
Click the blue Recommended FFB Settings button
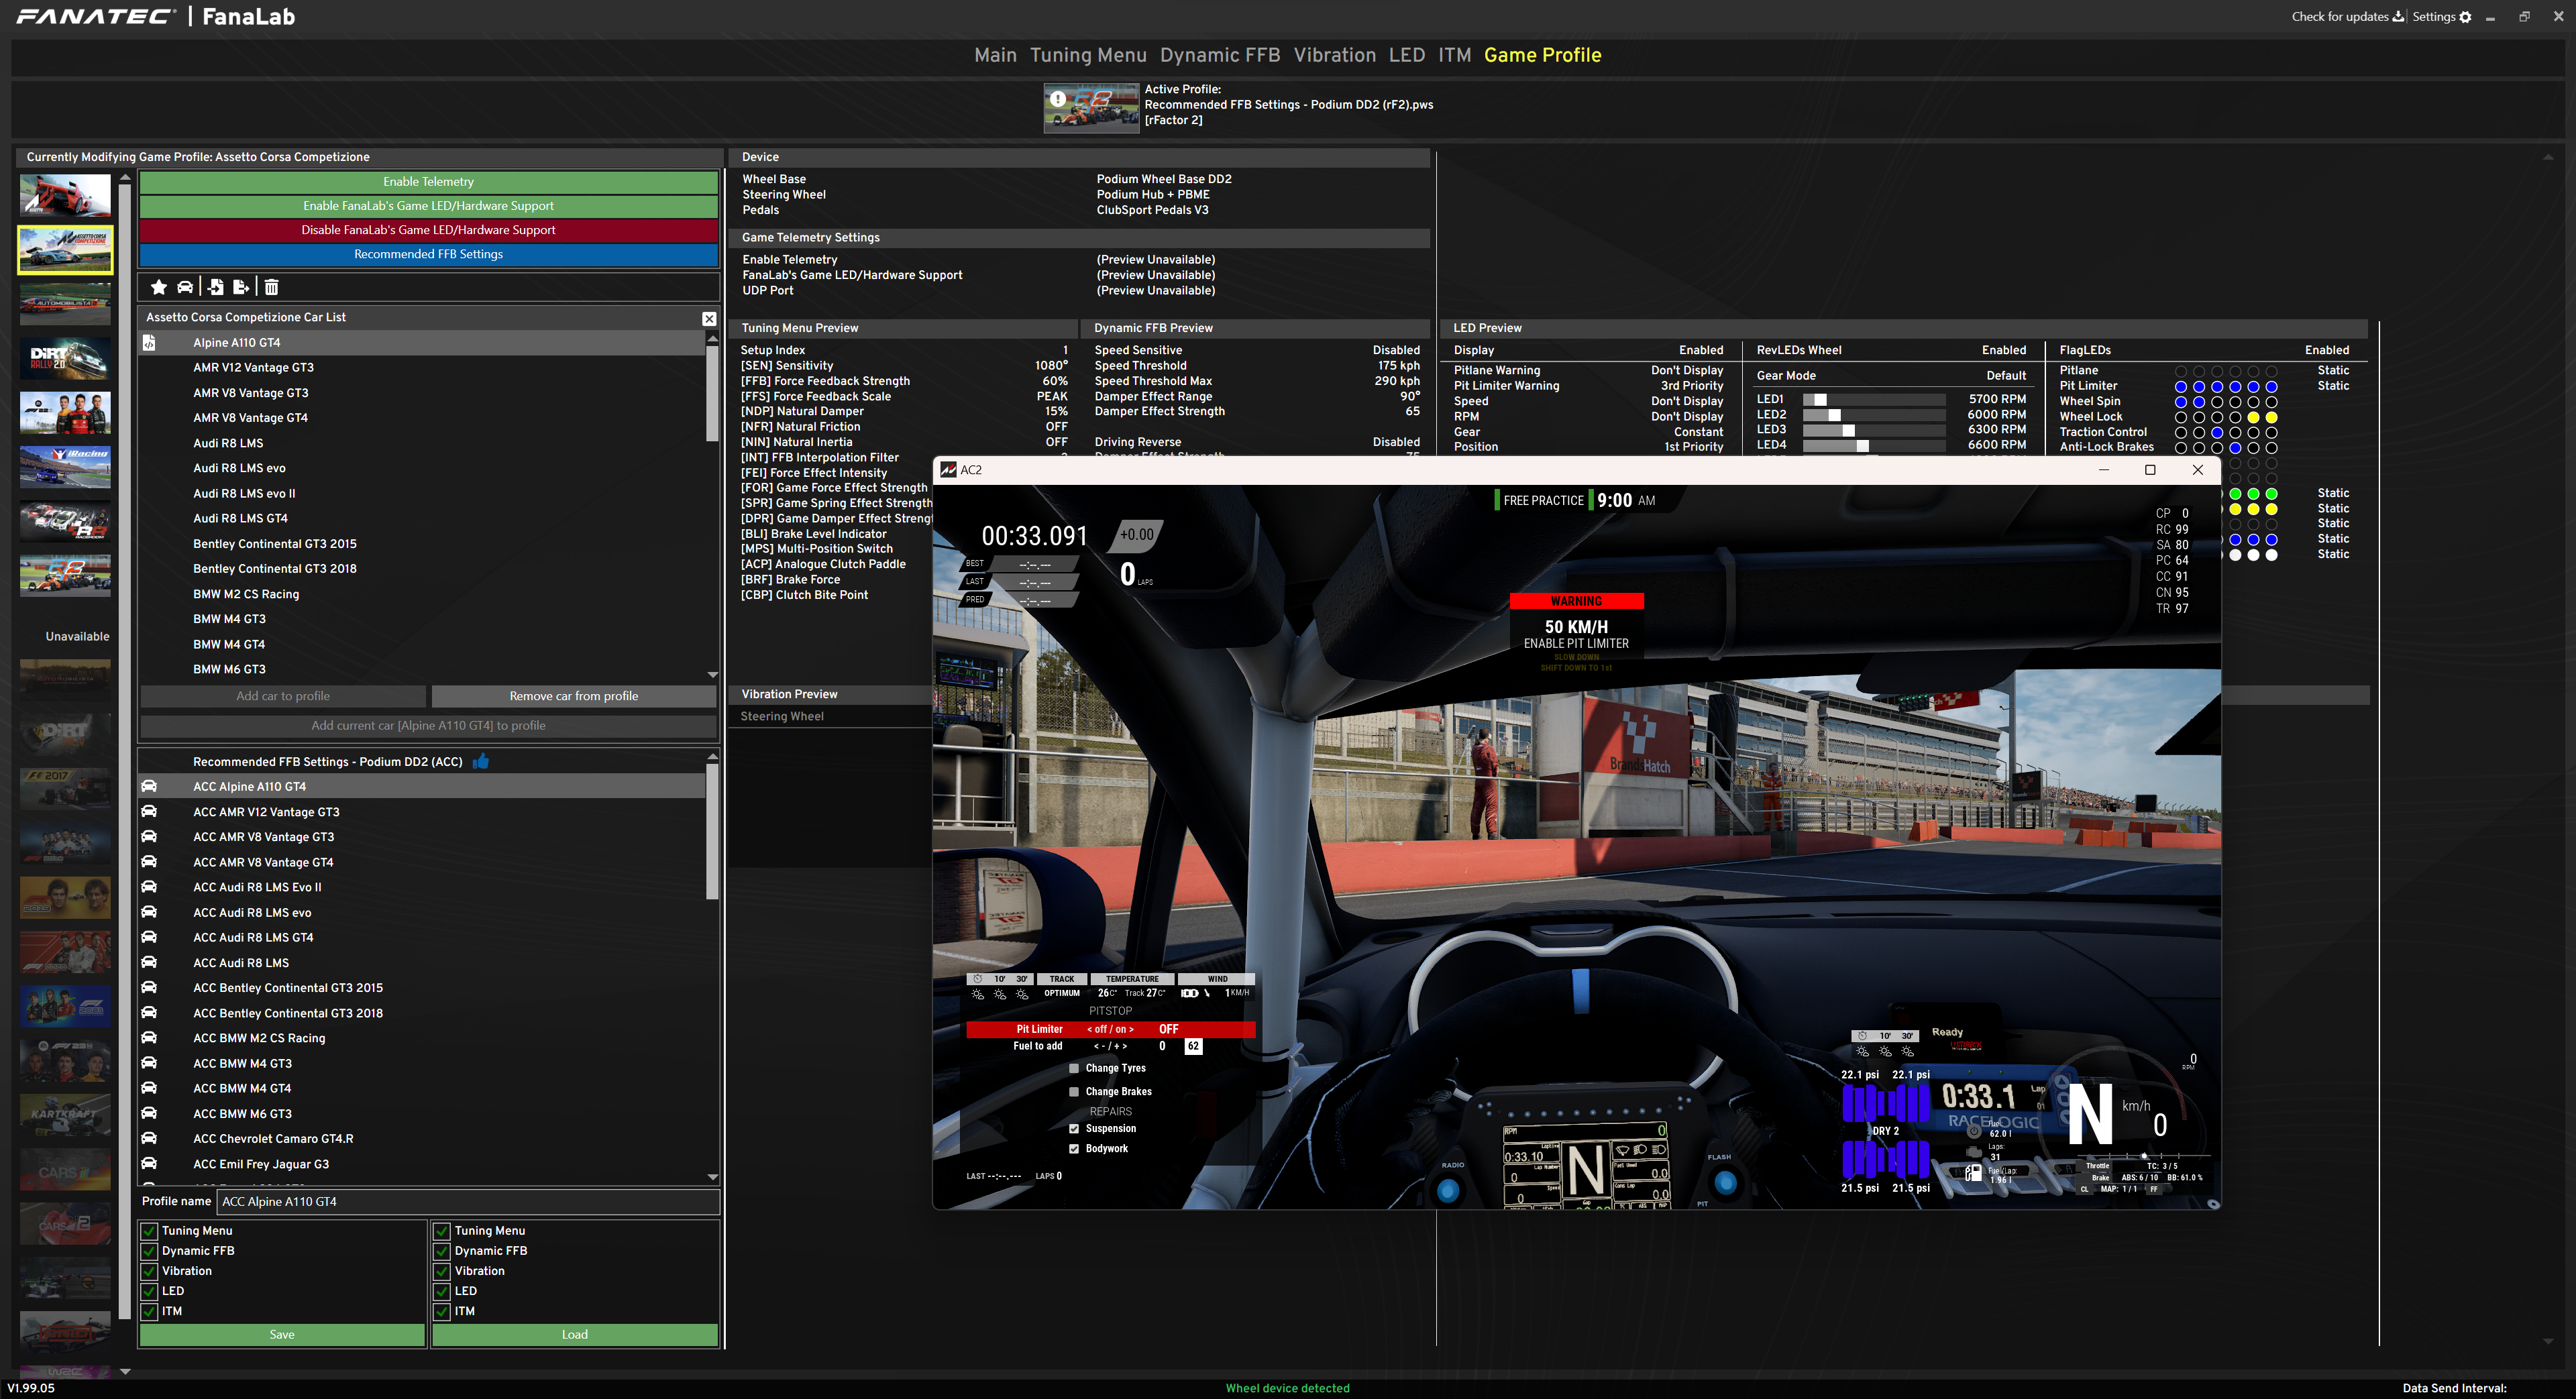(x=428, y=254)
